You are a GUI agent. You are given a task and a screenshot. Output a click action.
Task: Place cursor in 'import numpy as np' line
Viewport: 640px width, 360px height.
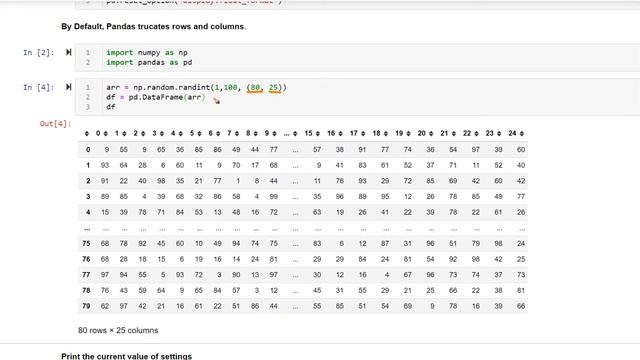point(147,53)
